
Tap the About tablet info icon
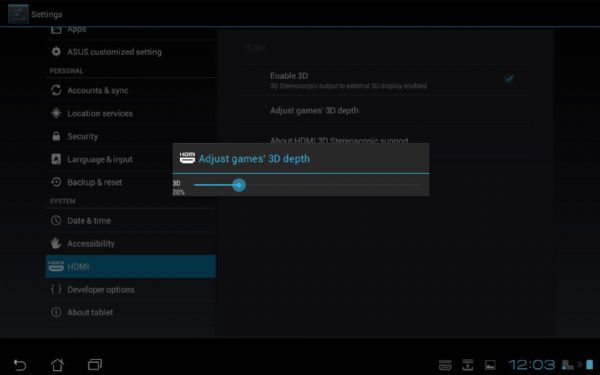click(x=56, y=312)
